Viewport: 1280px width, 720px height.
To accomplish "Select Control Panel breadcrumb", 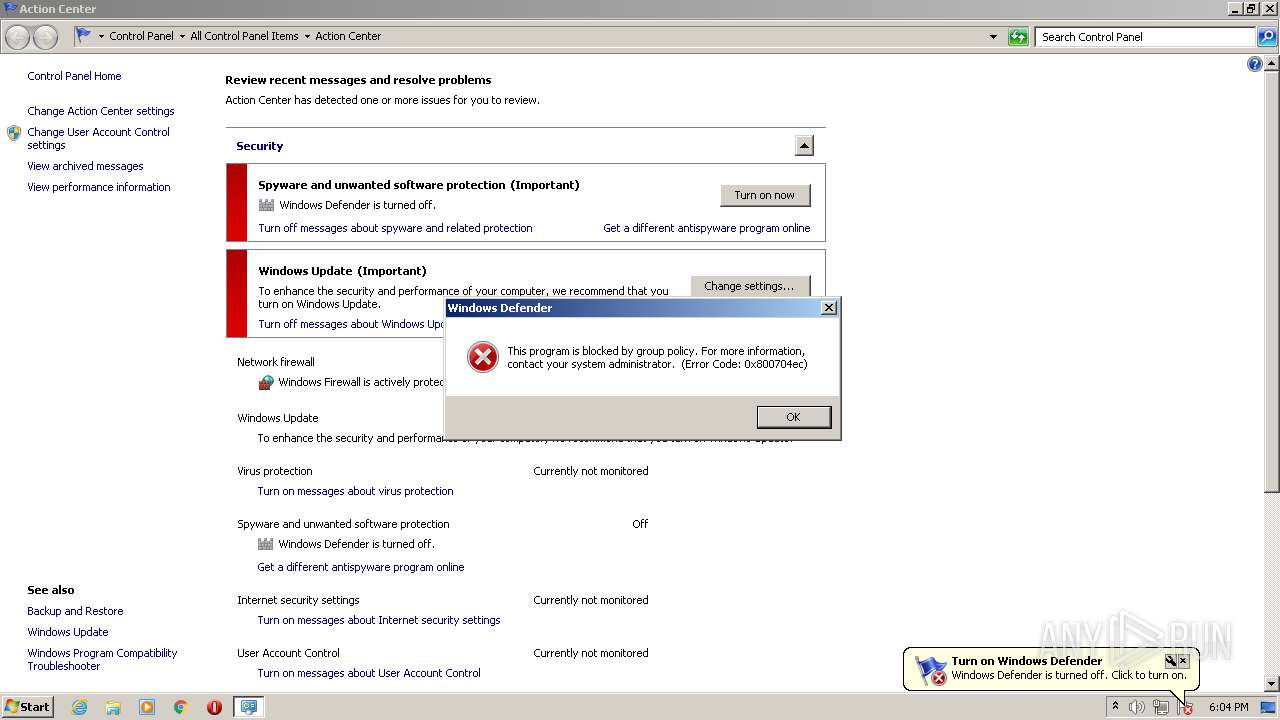I will (x=141, y=36).
